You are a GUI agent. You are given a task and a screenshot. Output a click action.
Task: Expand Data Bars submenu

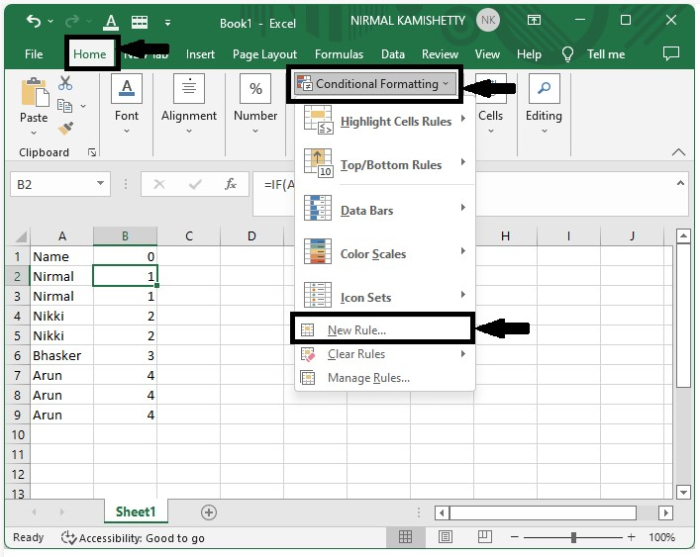(384, 210)
